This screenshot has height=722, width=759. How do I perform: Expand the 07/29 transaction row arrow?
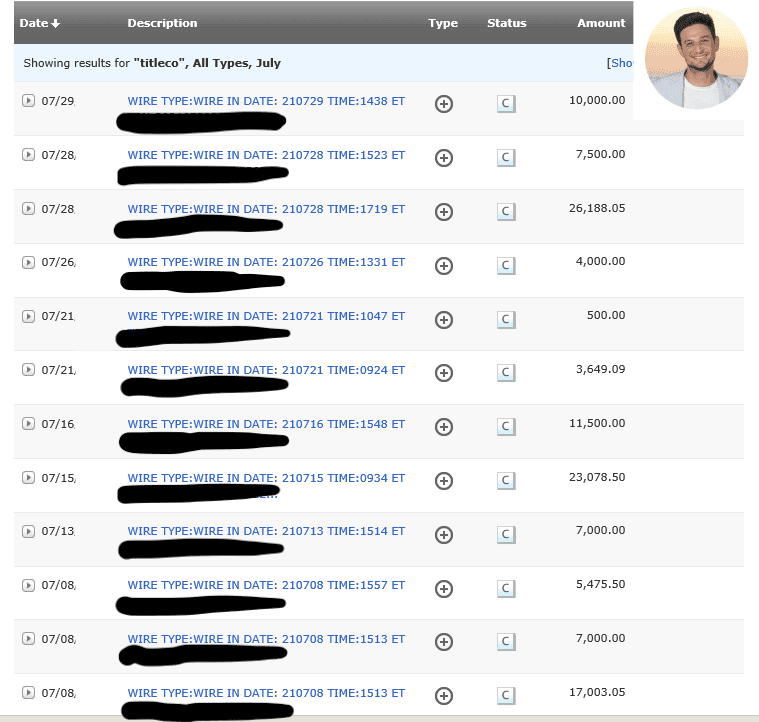tap(29, 101)
